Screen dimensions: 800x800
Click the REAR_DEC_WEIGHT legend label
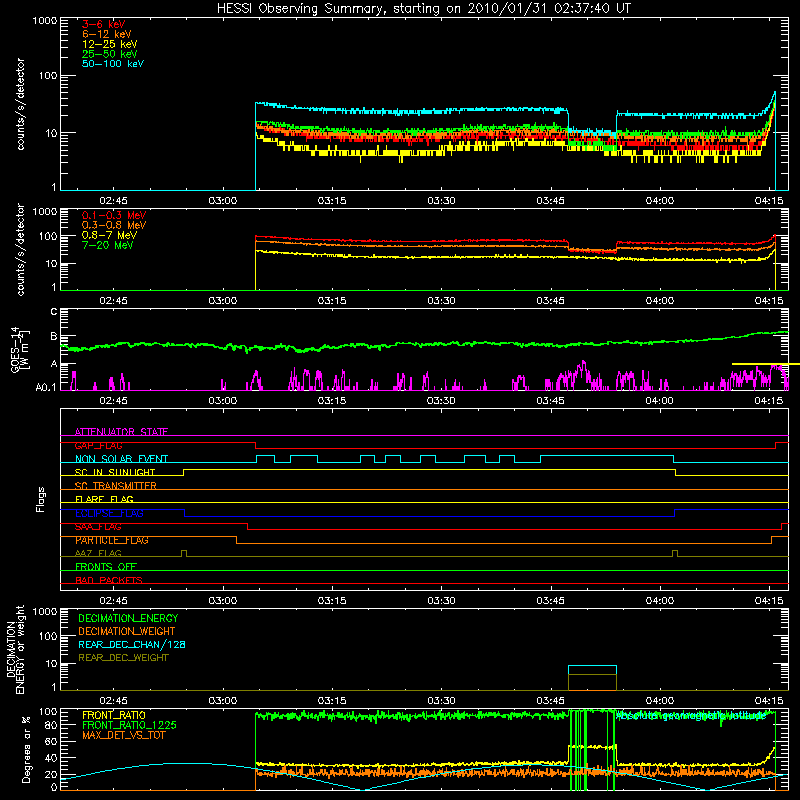click(x=123, y=658)
